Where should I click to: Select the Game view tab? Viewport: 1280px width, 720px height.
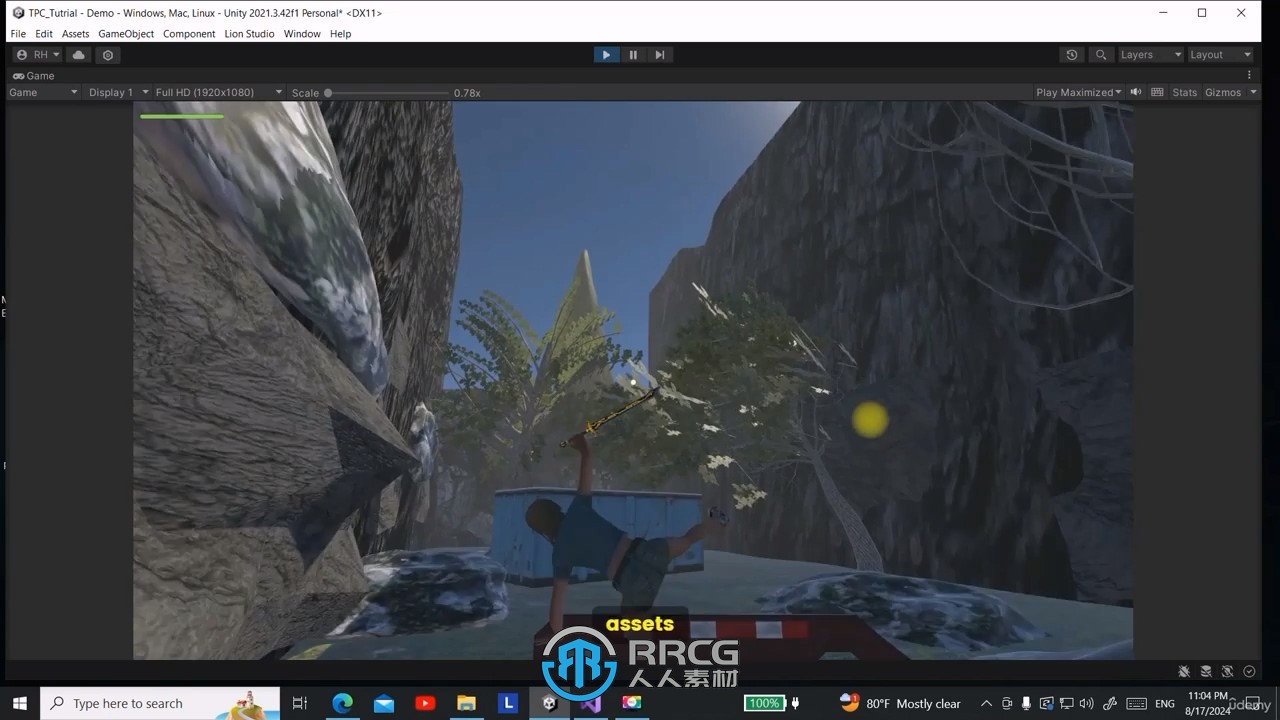click(x=34, y=76)
